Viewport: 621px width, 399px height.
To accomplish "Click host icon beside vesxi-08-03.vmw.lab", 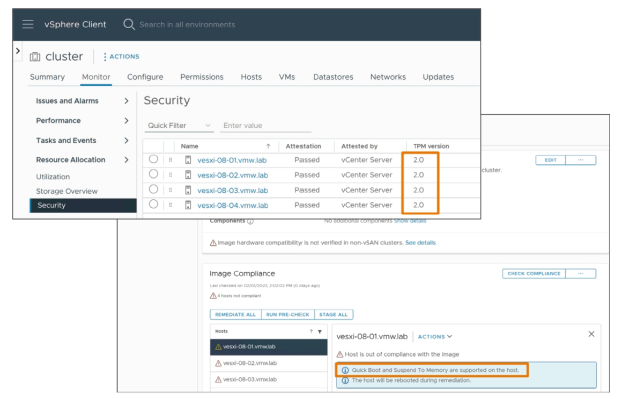I will (x=188, y=190).
